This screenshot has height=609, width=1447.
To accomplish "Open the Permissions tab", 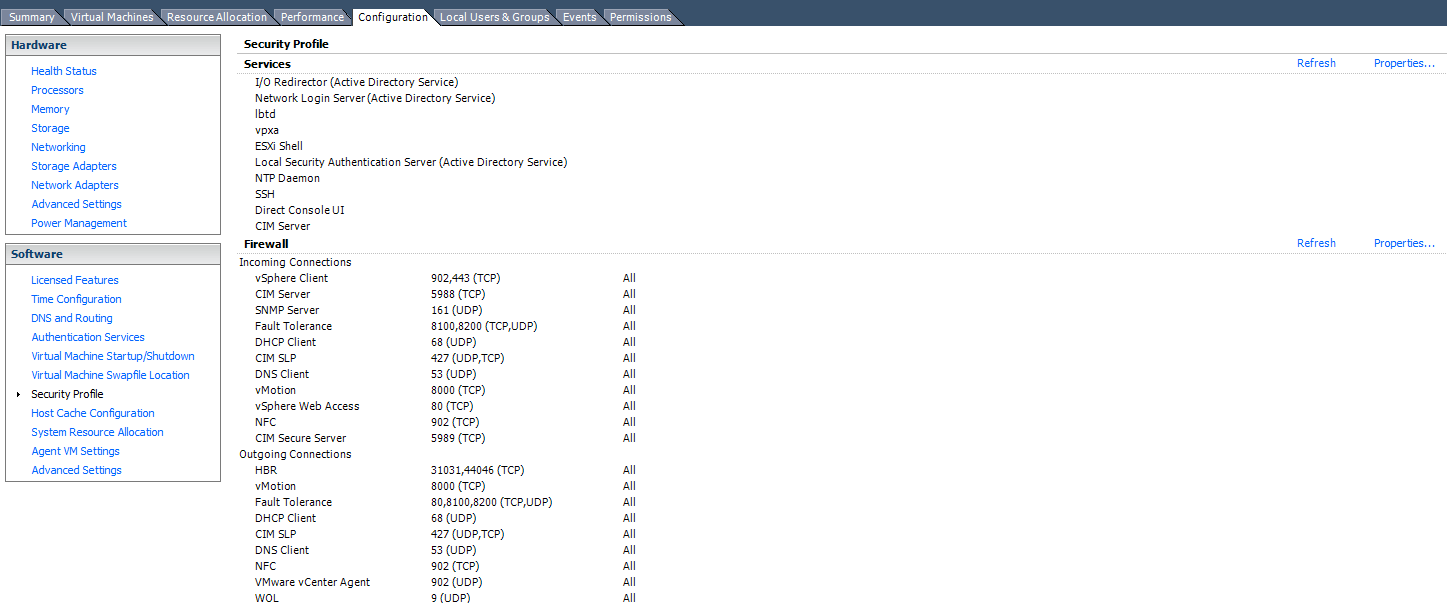I will (x=640, y=17).
